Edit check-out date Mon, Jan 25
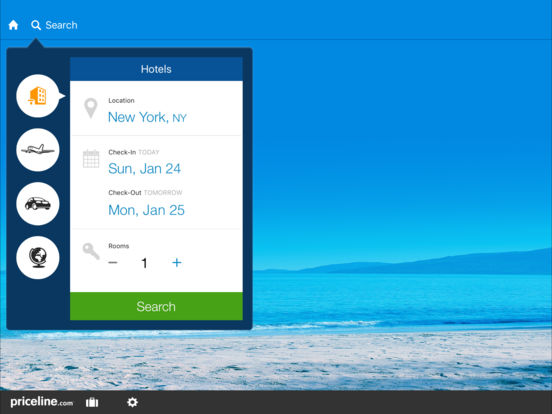 (146, 210)
